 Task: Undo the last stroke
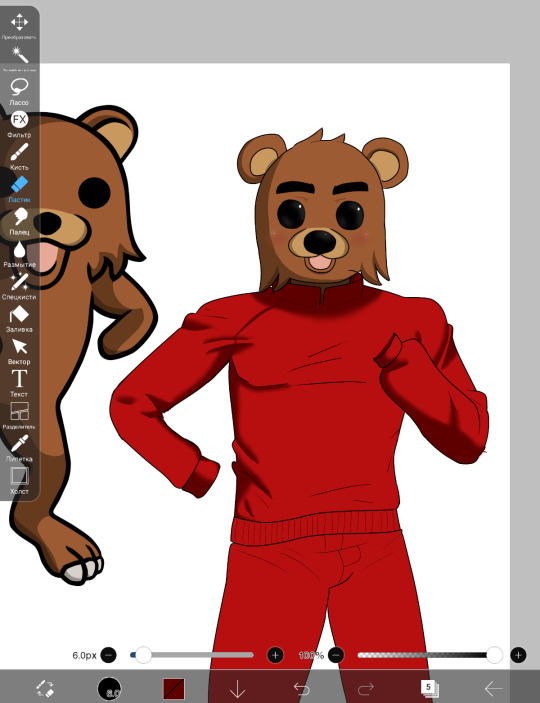pyautogui.click(x=302, y=688)
